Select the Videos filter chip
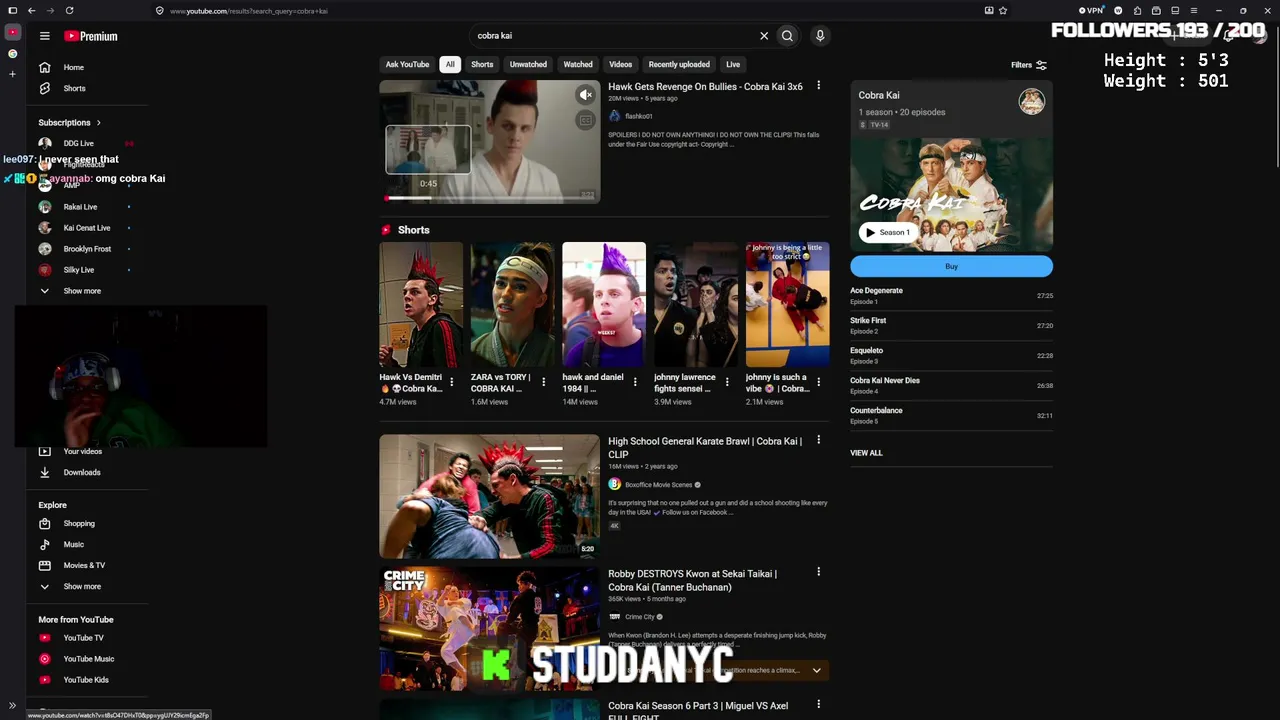Screen dimensions: 1280x720 [x=621, y=65]
